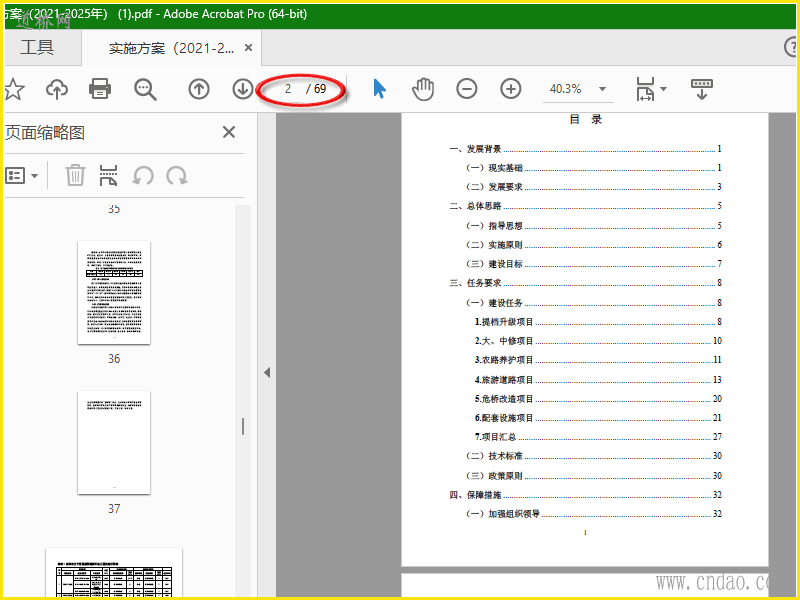Click the (一) 加强组织领导 contents entry
Viewport: 800px width, 600px height.
point(593,514)
